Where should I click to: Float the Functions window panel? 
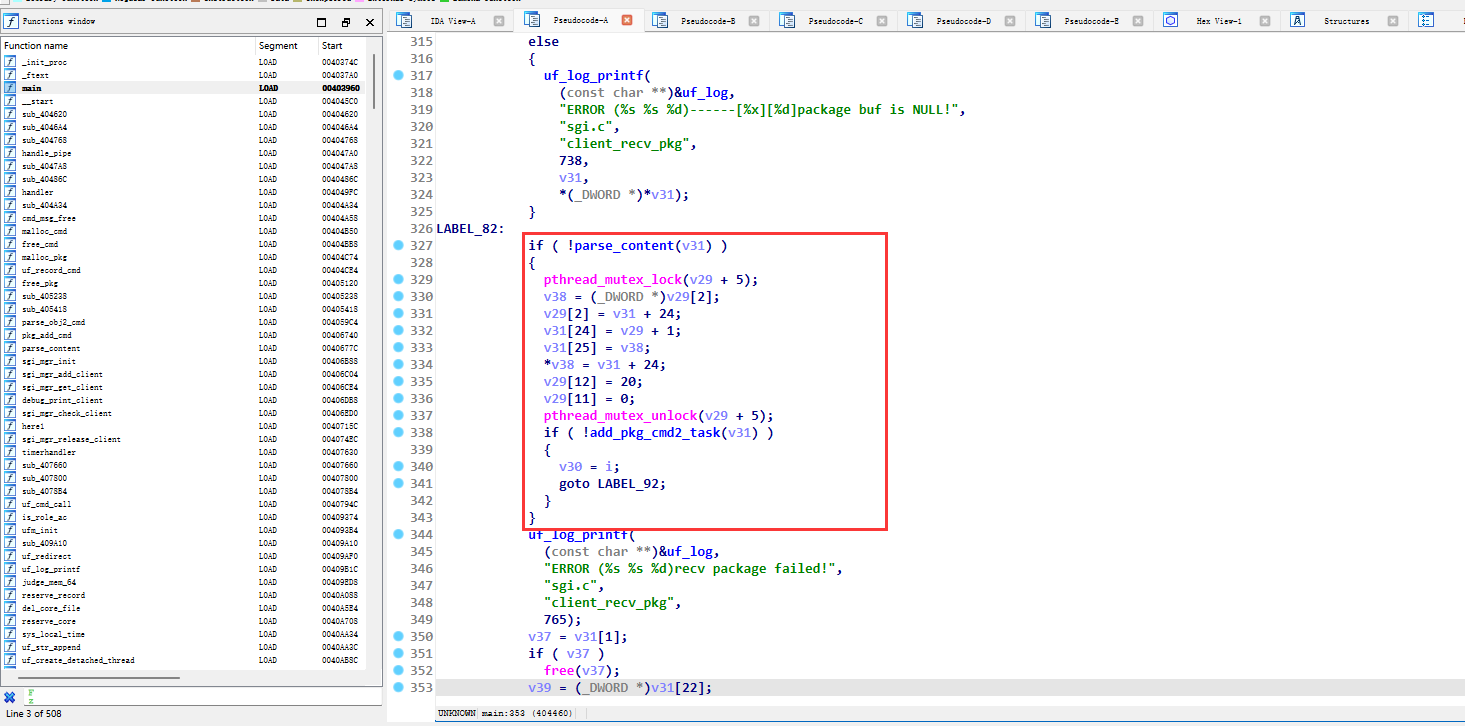coord(346,22)
